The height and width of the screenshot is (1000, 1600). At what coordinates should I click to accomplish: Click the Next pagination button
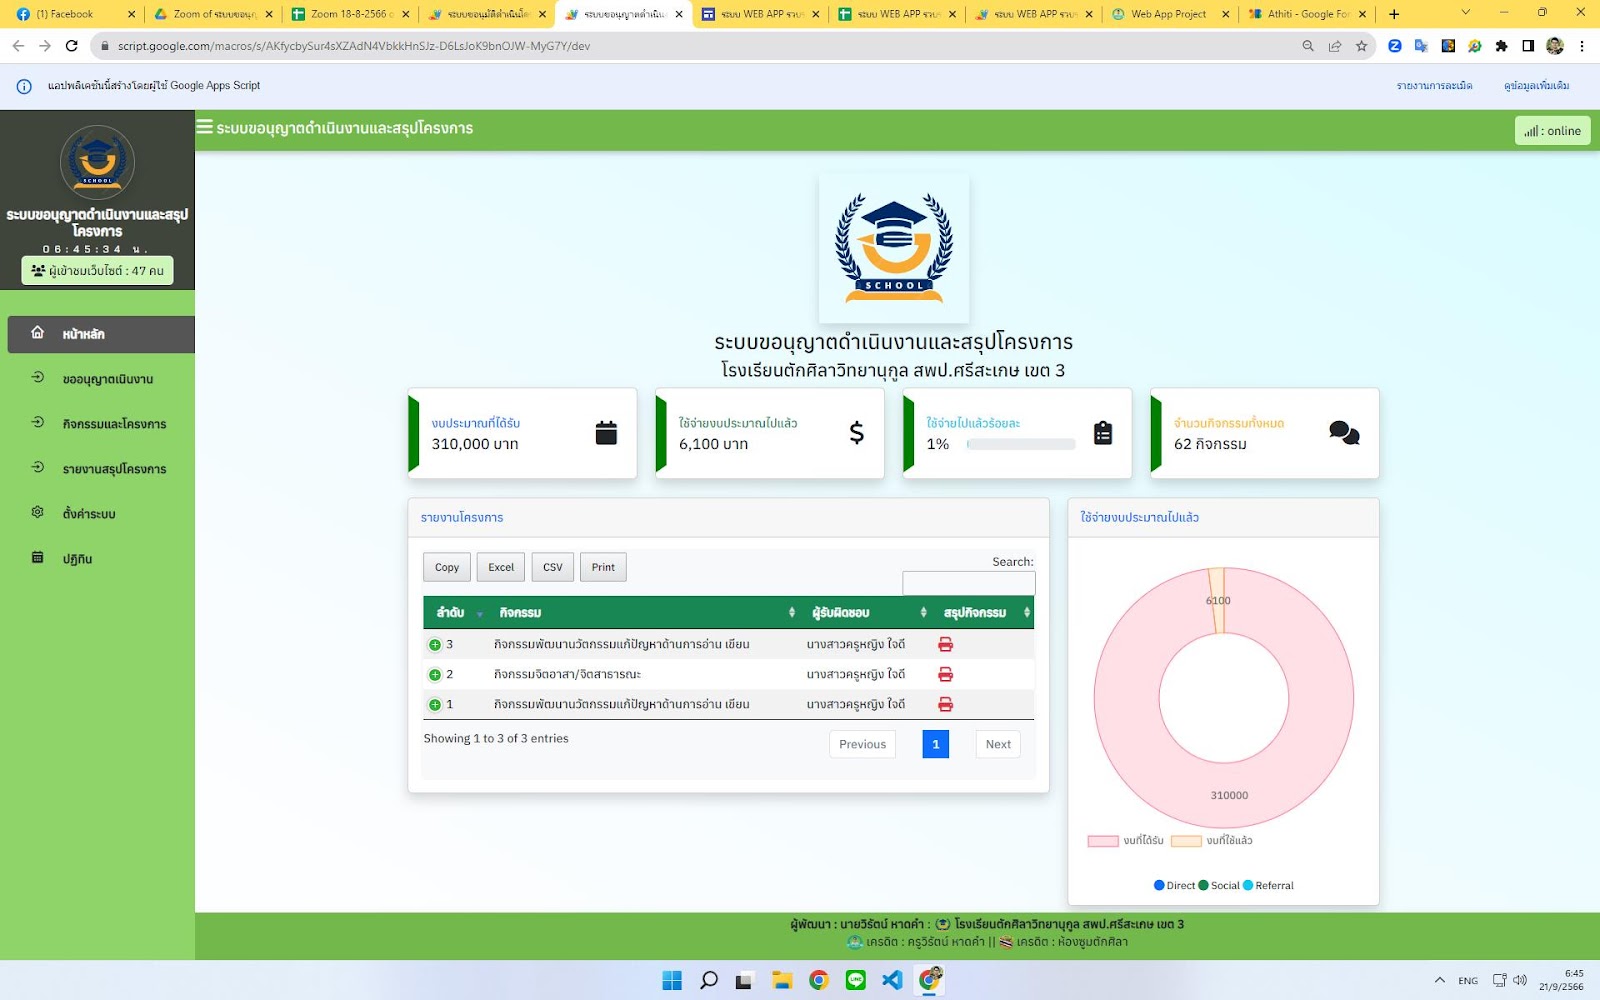click(x=997, y=744)
